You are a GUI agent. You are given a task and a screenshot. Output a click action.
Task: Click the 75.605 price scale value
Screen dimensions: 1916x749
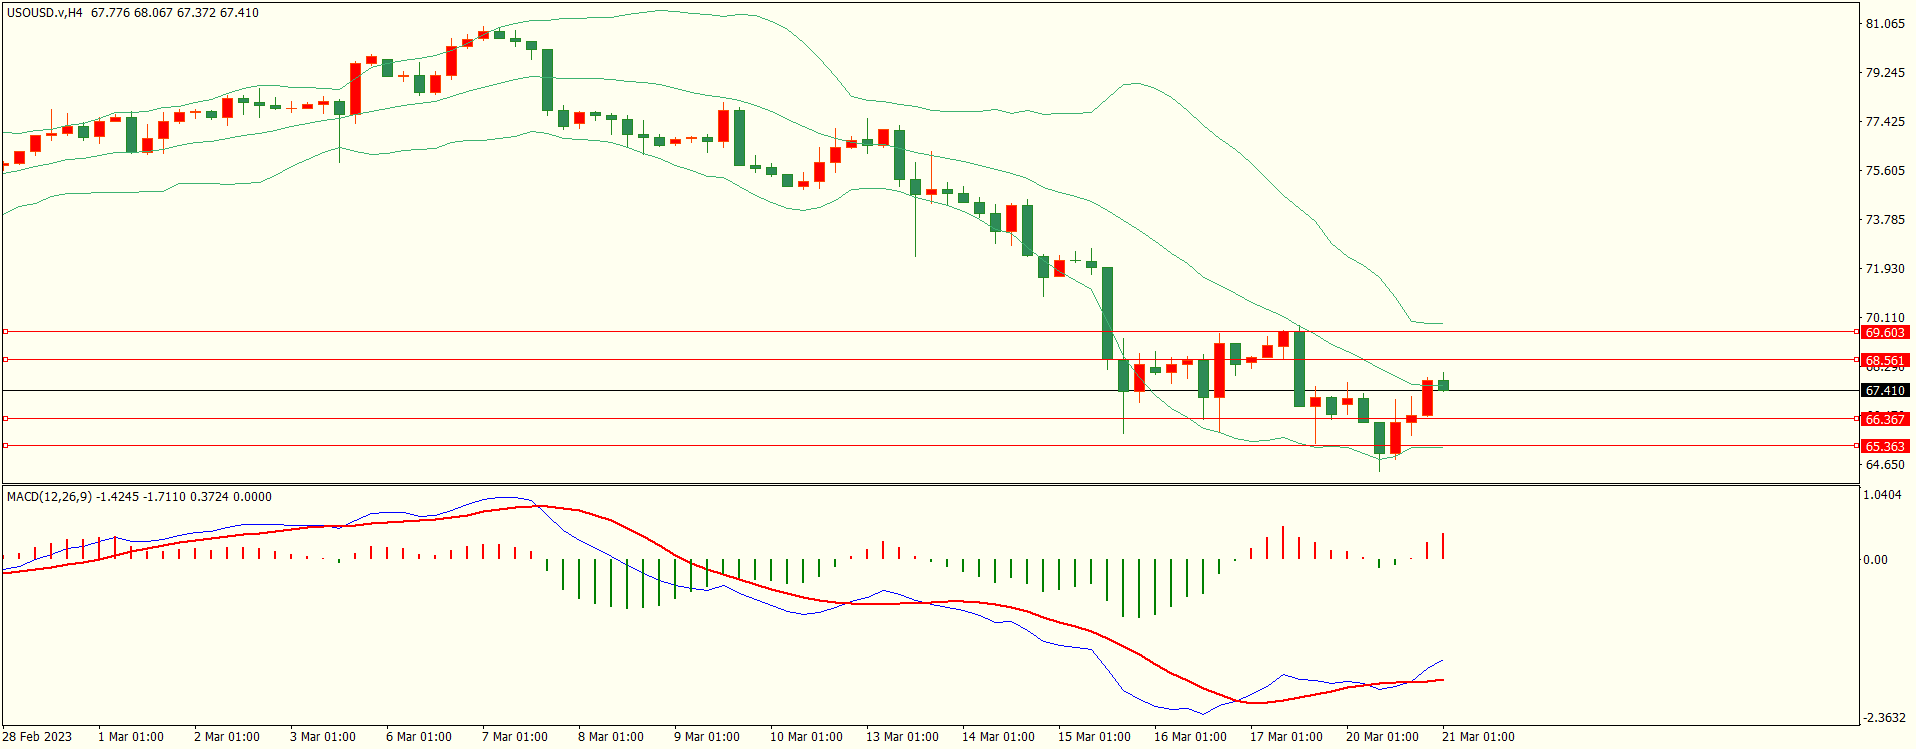[1885, 171]
